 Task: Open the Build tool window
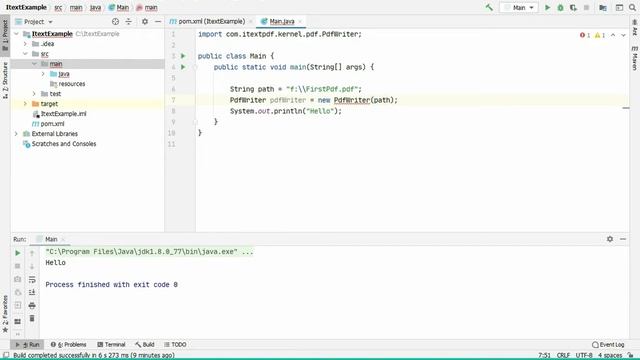pos(145,344)
